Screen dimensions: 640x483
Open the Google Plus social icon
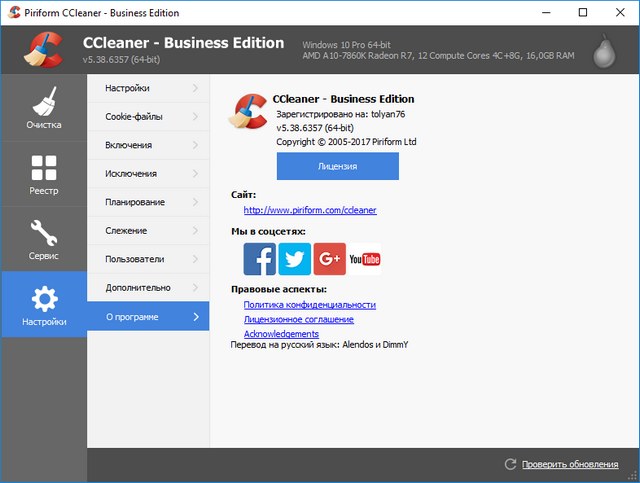[x=329, y=259]
